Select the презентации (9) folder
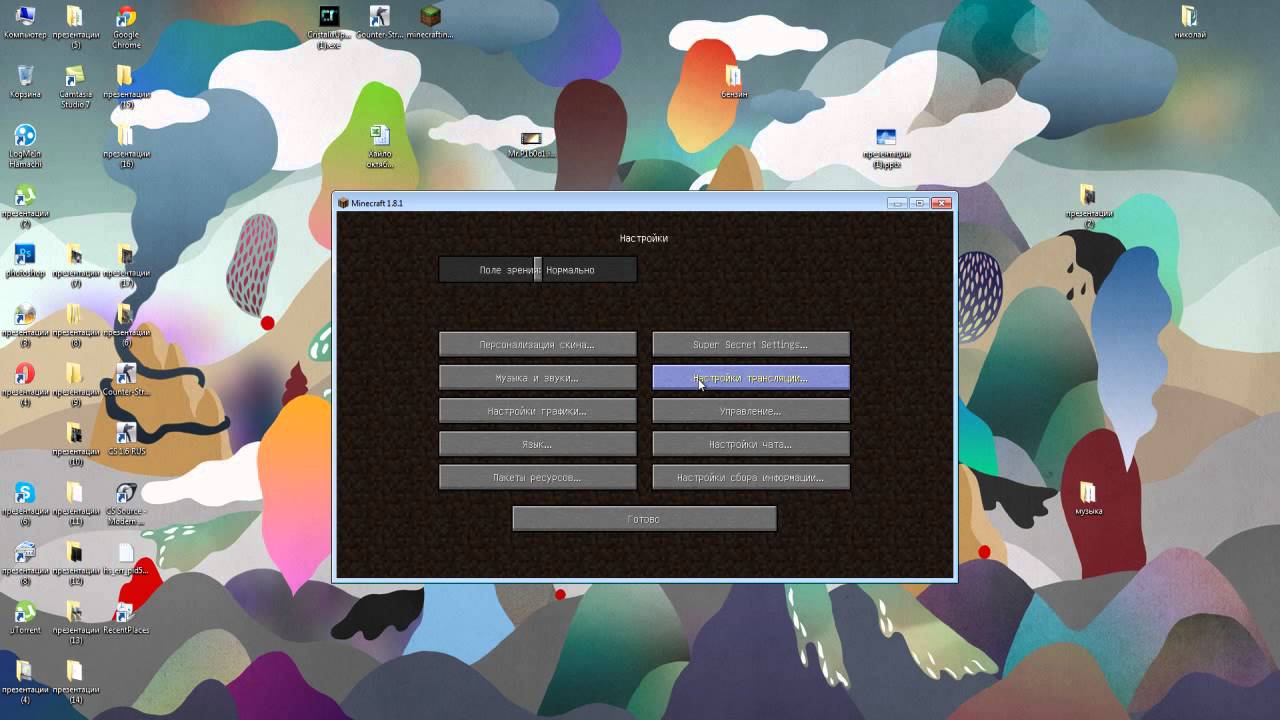The image size is (1280, 720). pyautogui.click(x=75, y=384)
